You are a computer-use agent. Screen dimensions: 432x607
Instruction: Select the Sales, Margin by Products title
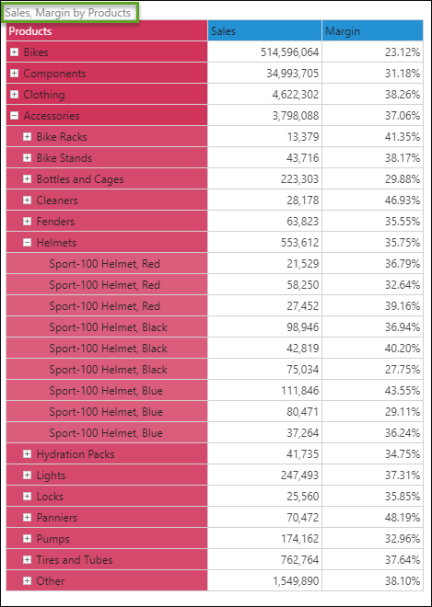tap(68, 13)
